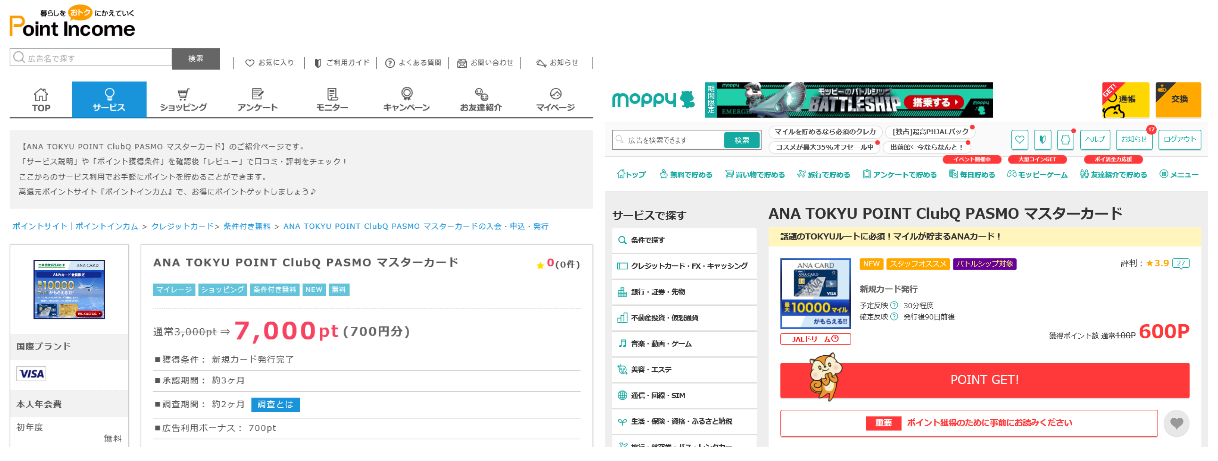Open the moppy メニュー hamburger menu
Screen dimensions: 1218x461
(x=1179, y=175)
